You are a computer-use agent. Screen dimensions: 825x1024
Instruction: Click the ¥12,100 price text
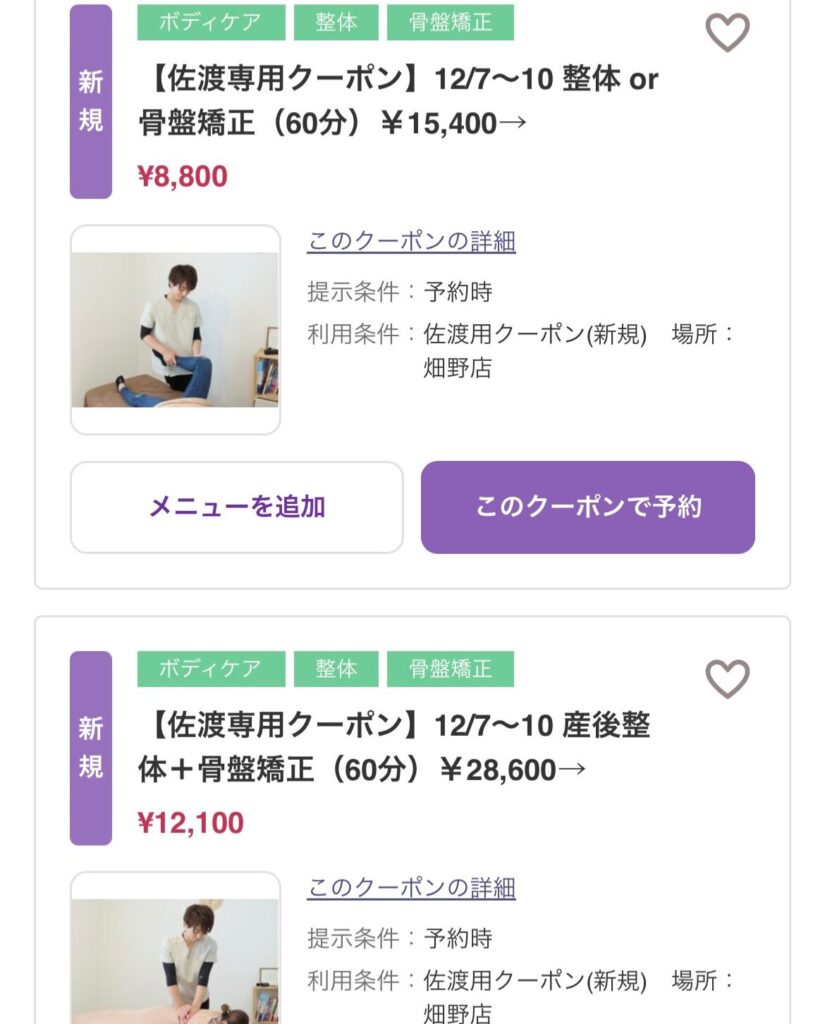point(191,823)
